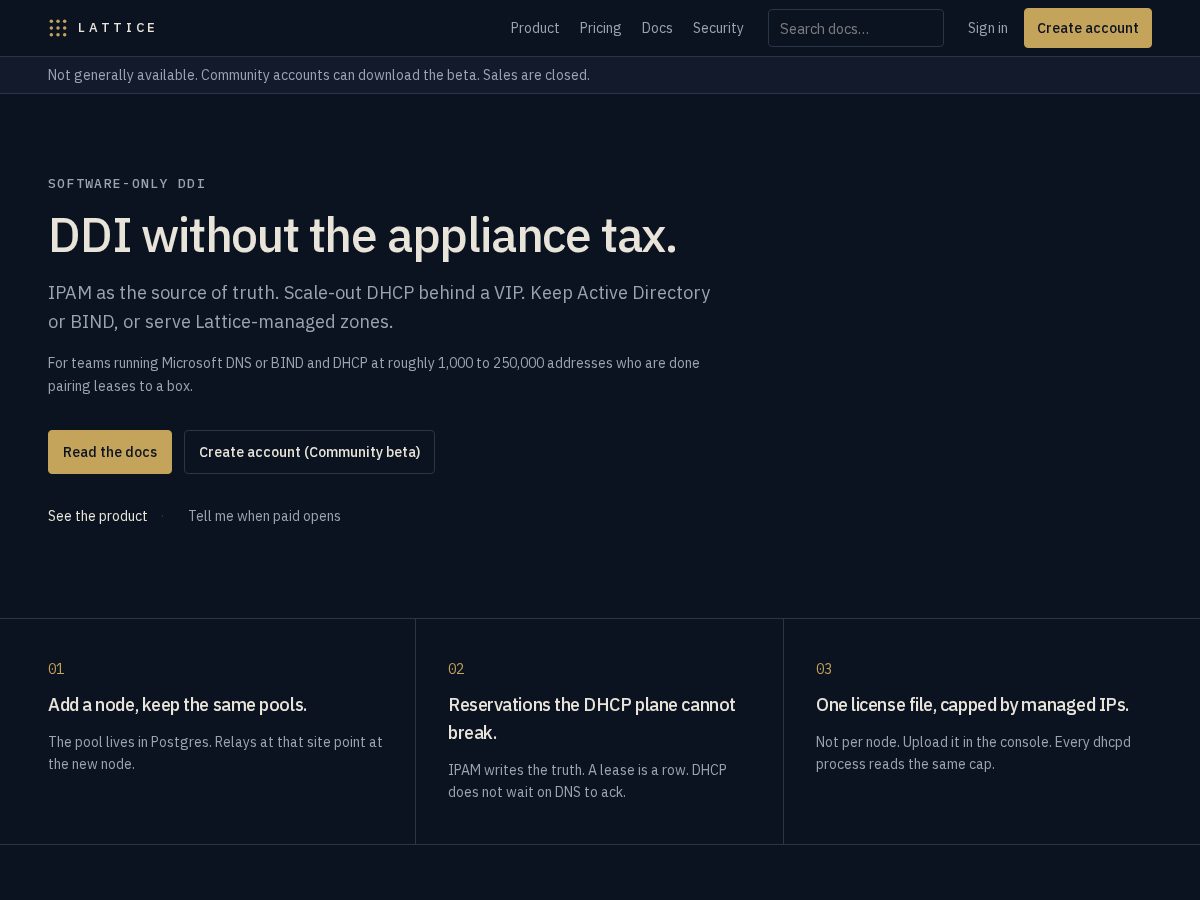The height and width of the screenshot is (900, 1200).
Task: Open the Security nav item
Action: coord(718,28)
